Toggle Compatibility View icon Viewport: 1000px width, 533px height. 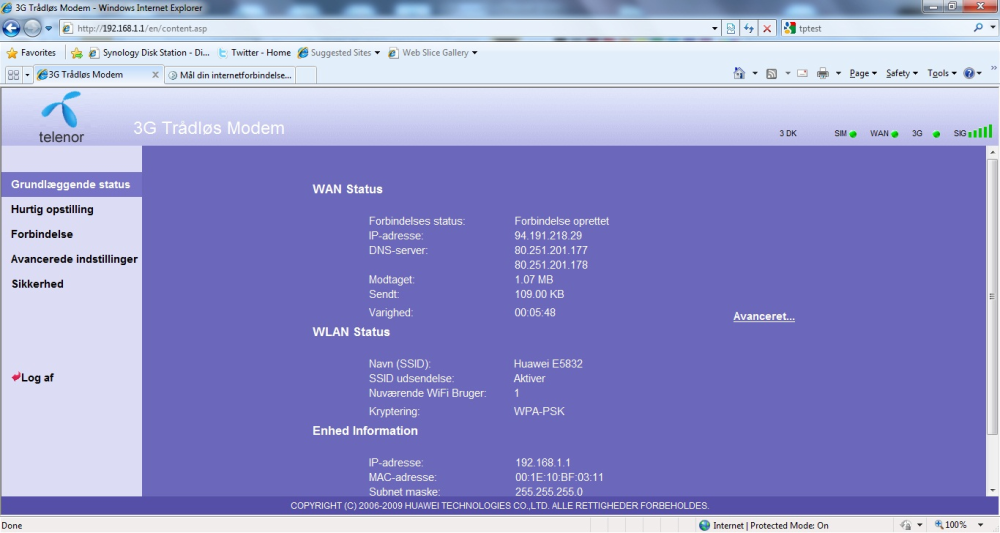pyautogui.click(x=731, y=29)
